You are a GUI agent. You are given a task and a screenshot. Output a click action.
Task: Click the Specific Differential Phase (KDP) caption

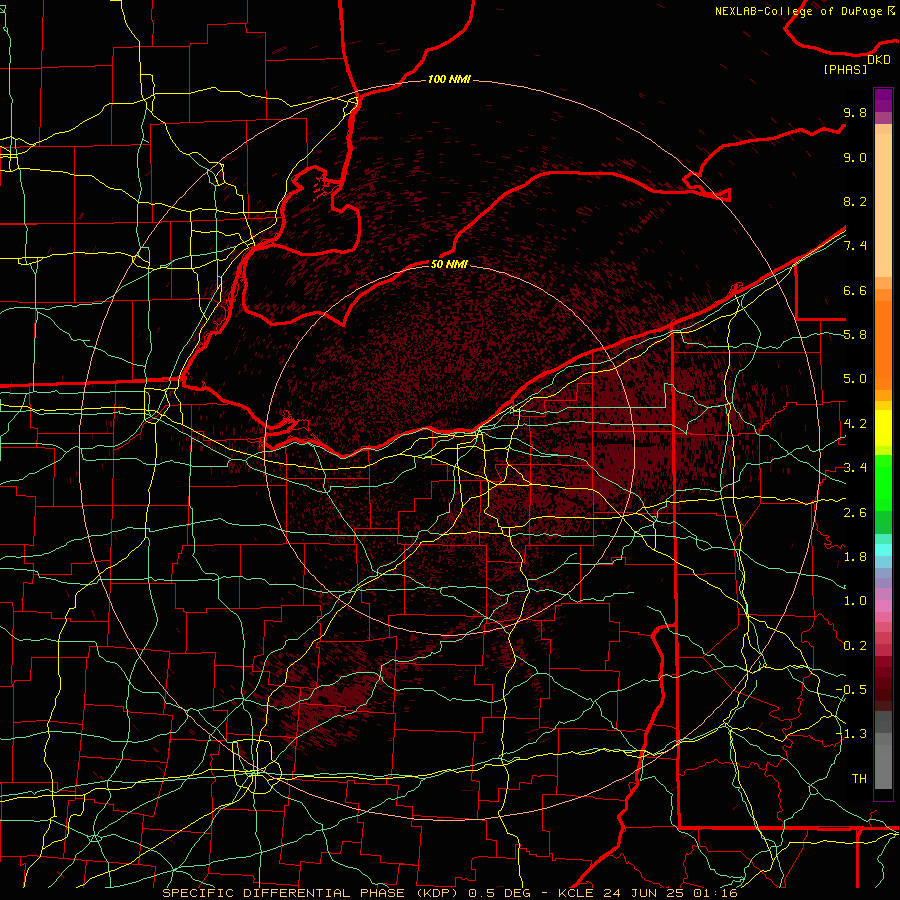(x=312, y=893)
